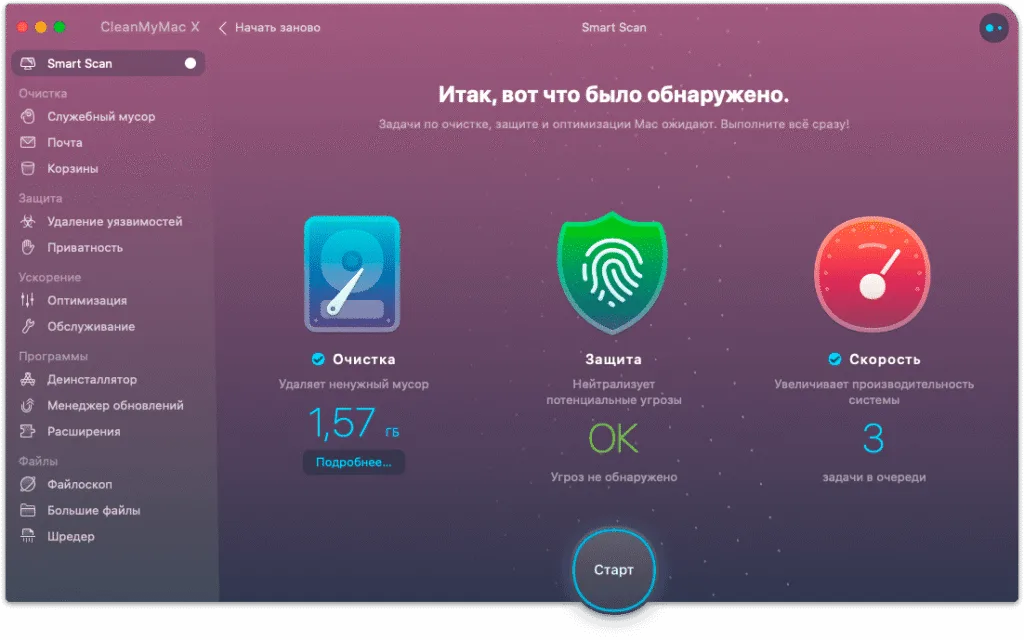This screenshot has height=640, width=1024.
Task: Click the blue hard drive Очистка icon
Action: pyautogui.click(x=352, y=274)
